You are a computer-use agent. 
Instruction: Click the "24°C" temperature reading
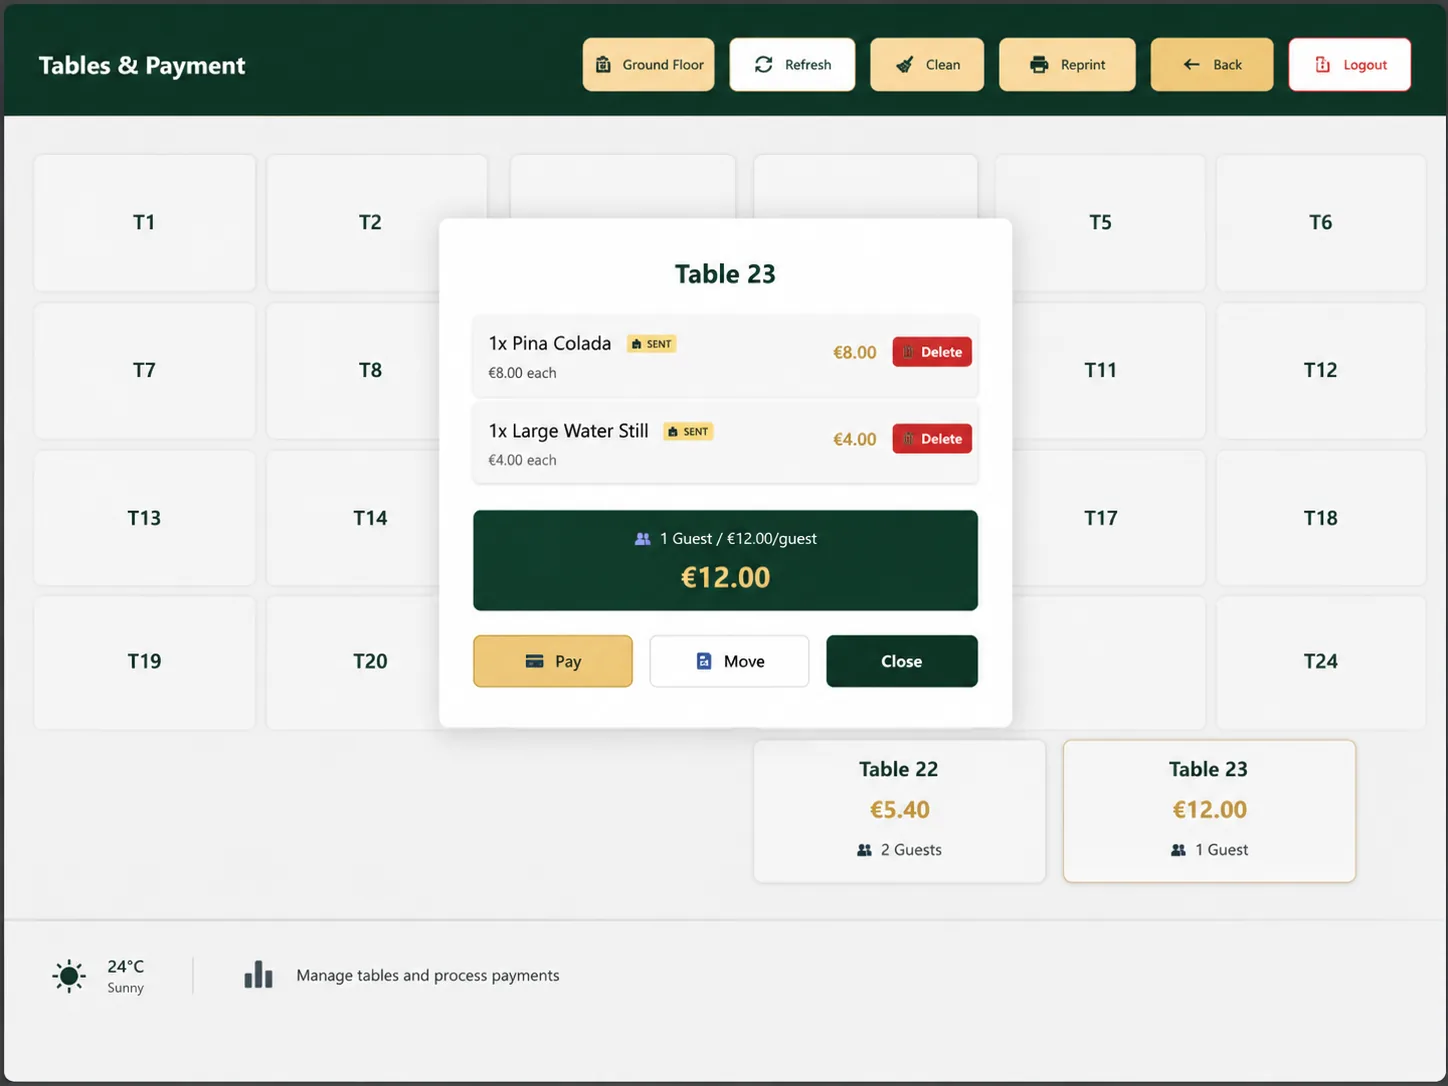click(x=126, y=966)
